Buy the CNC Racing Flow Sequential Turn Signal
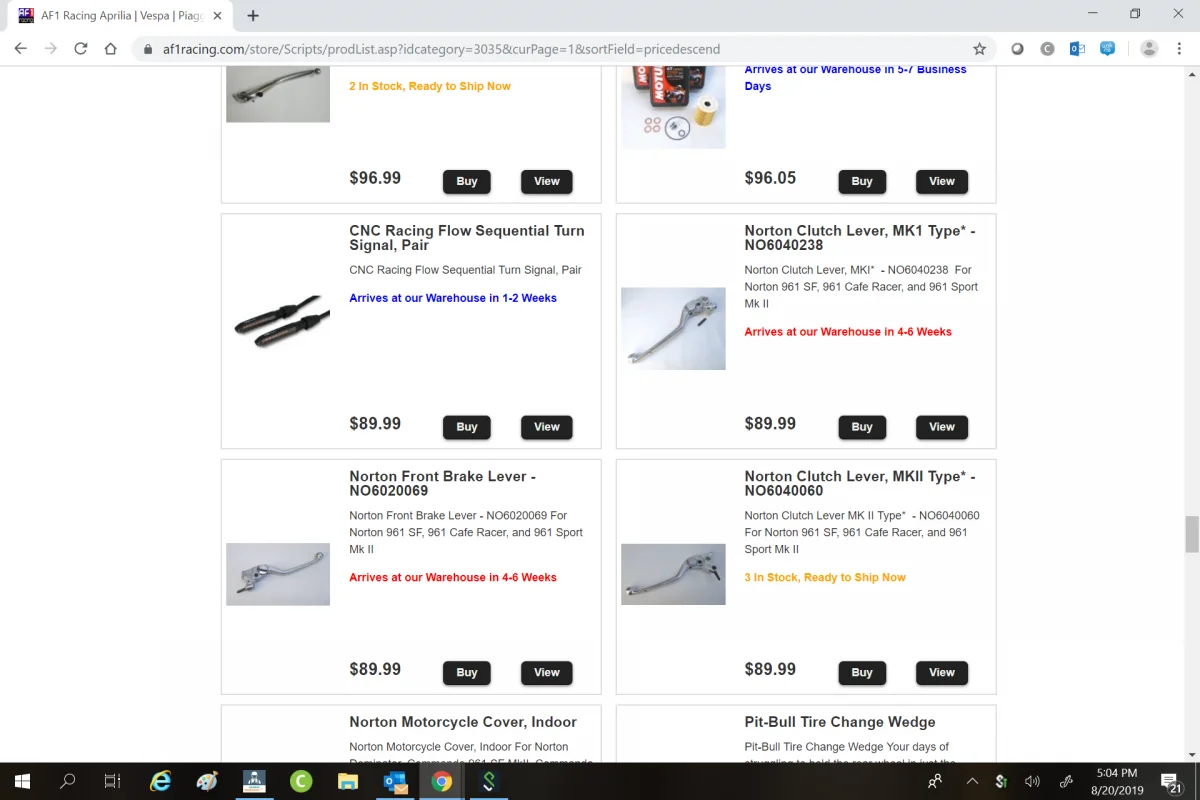The height and width of the screenshot is (800, 1200). point(467,427)
